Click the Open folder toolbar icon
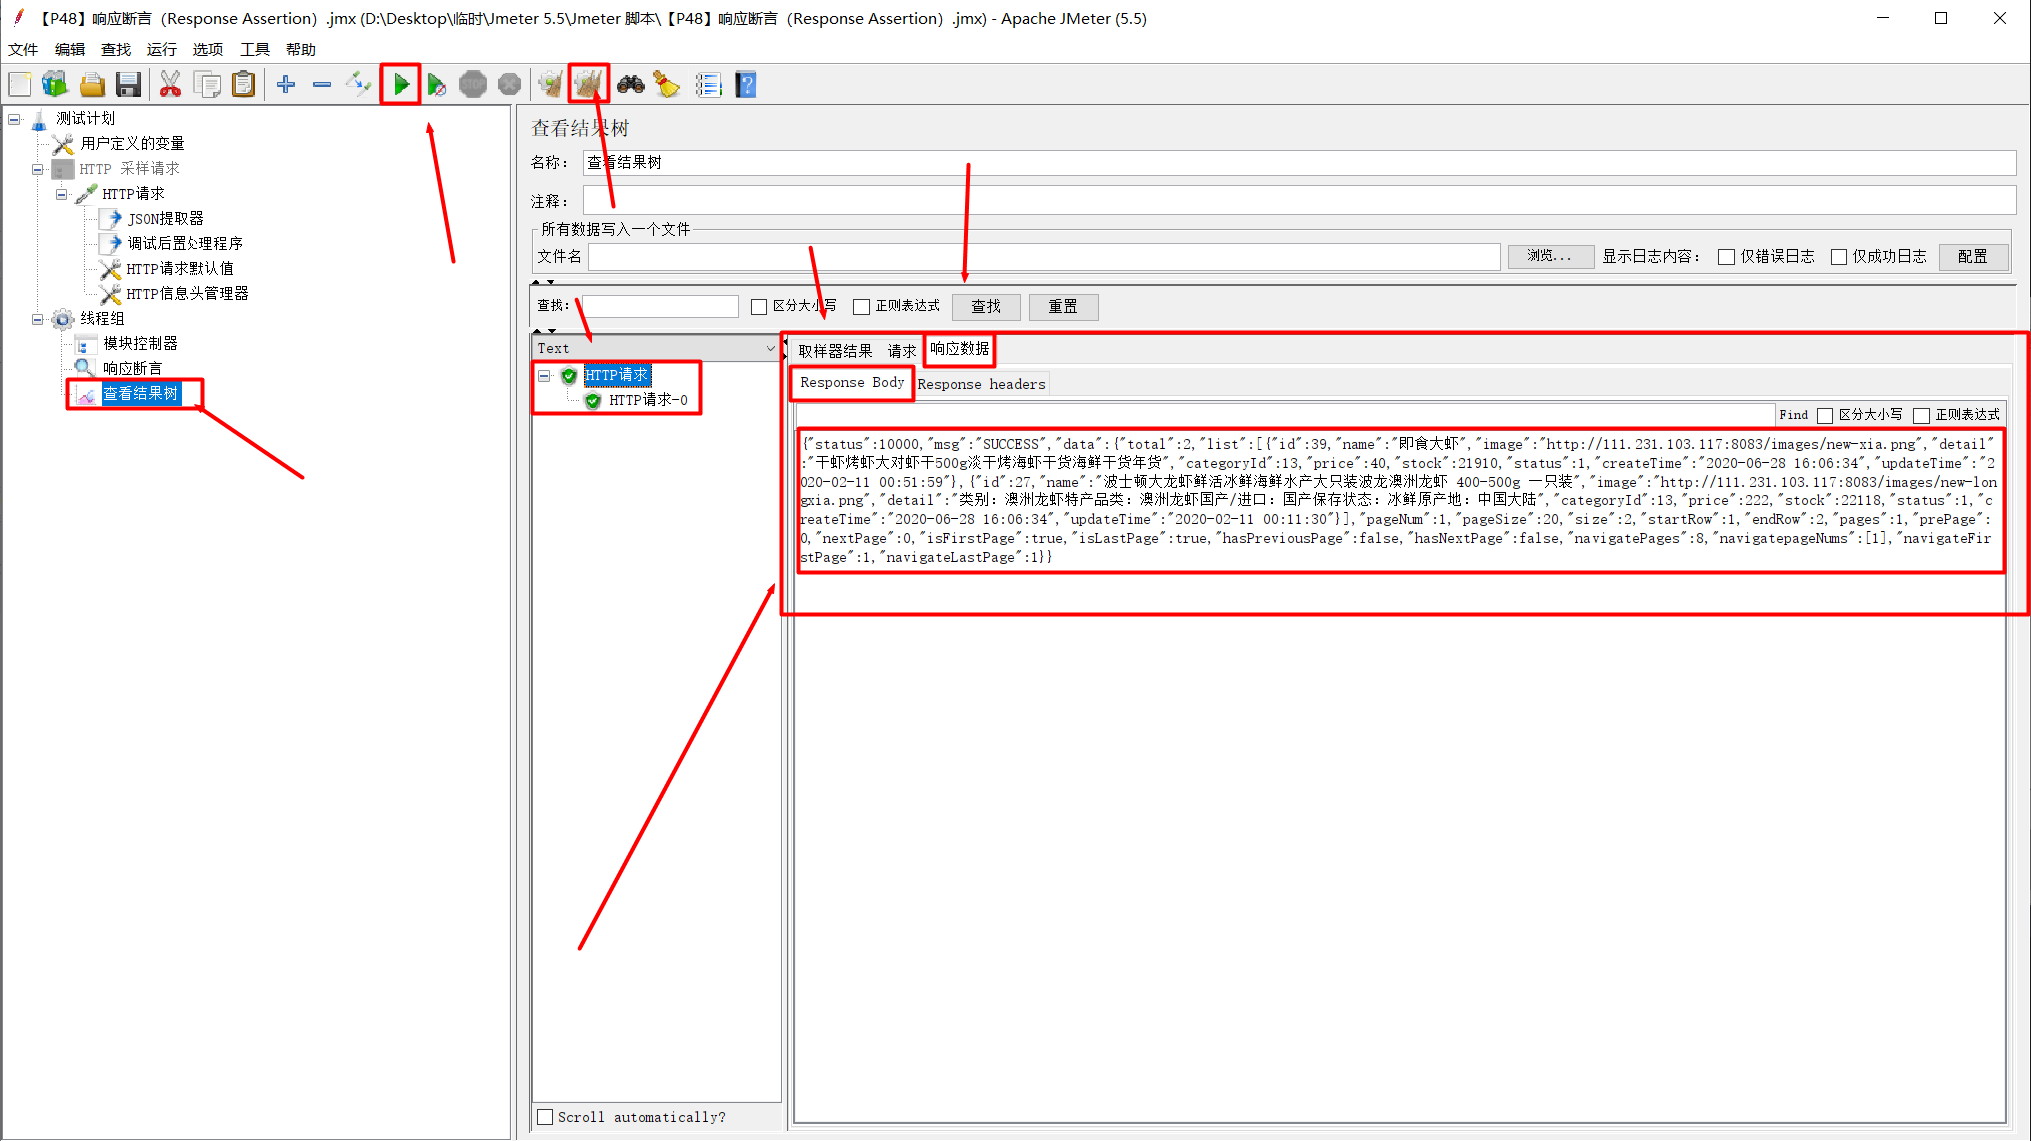2031x1141 pixels. pyautogui.click(x=92, y=85)
